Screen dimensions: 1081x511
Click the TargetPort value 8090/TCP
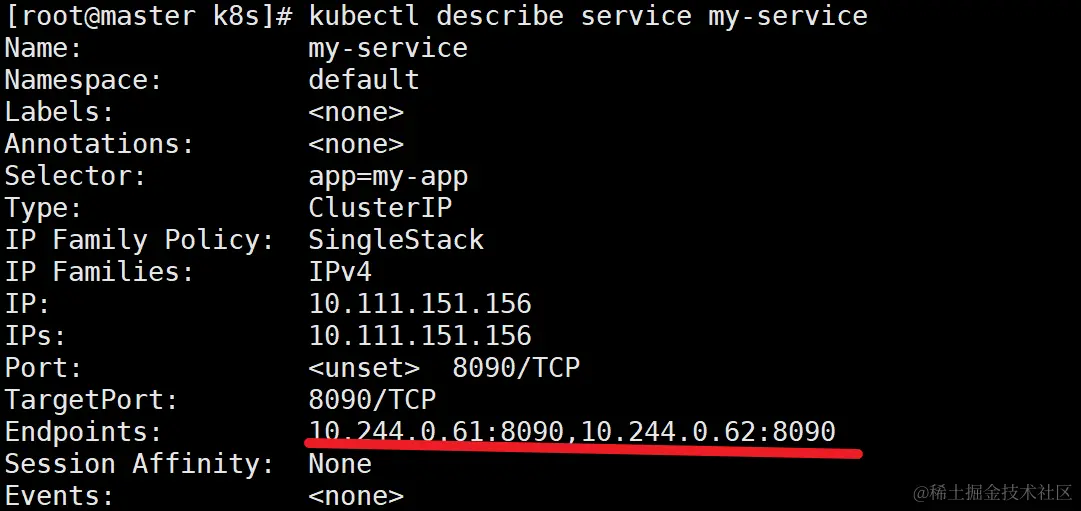[372, 400]
